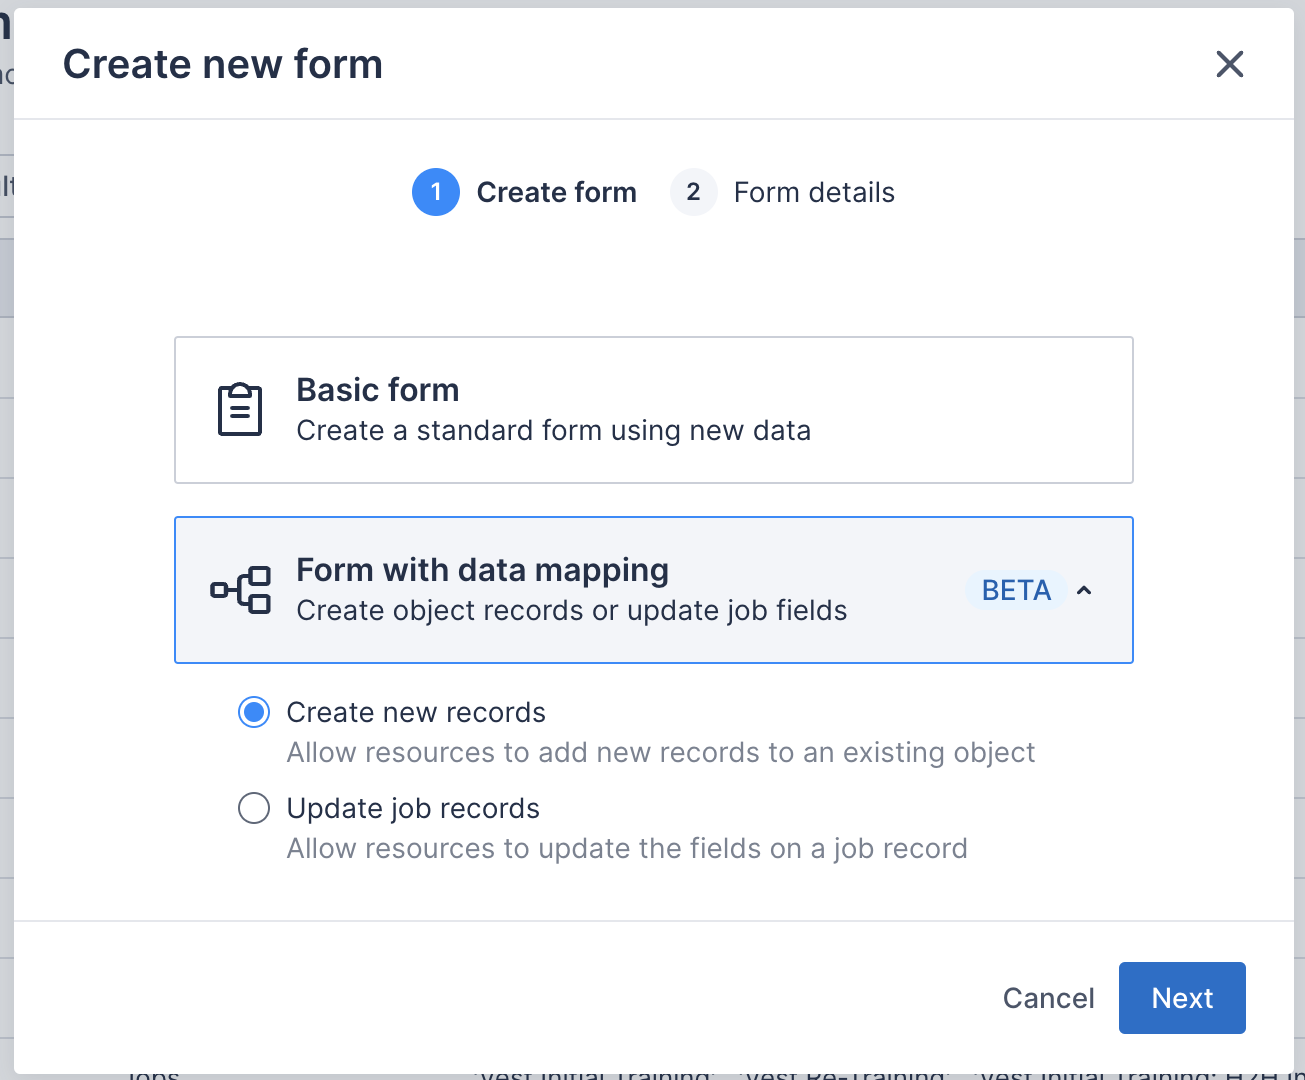Select the Create new records radio button
Screen dimensions: 1305x1080
pos(254,712)
